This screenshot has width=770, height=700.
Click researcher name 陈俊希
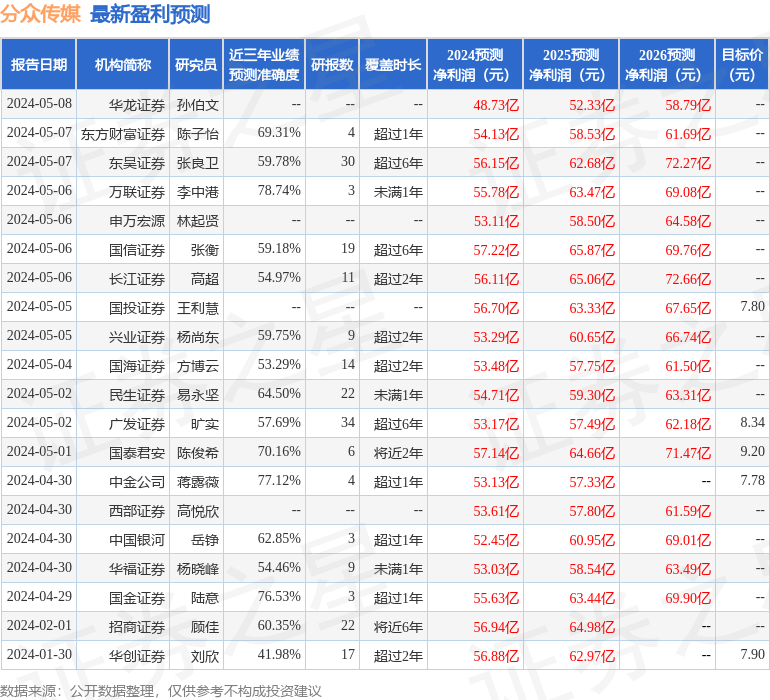(197, 453)
